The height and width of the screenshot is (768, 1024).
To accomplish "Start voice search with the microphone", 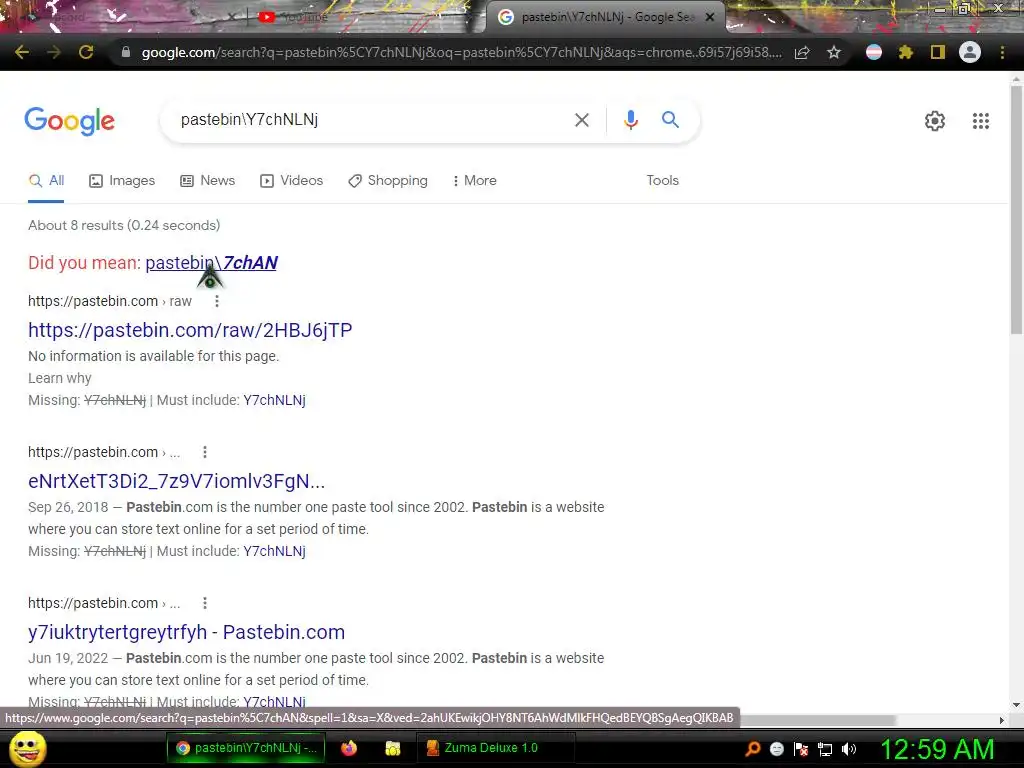I will pyautogui.click(x=630, y=120).
